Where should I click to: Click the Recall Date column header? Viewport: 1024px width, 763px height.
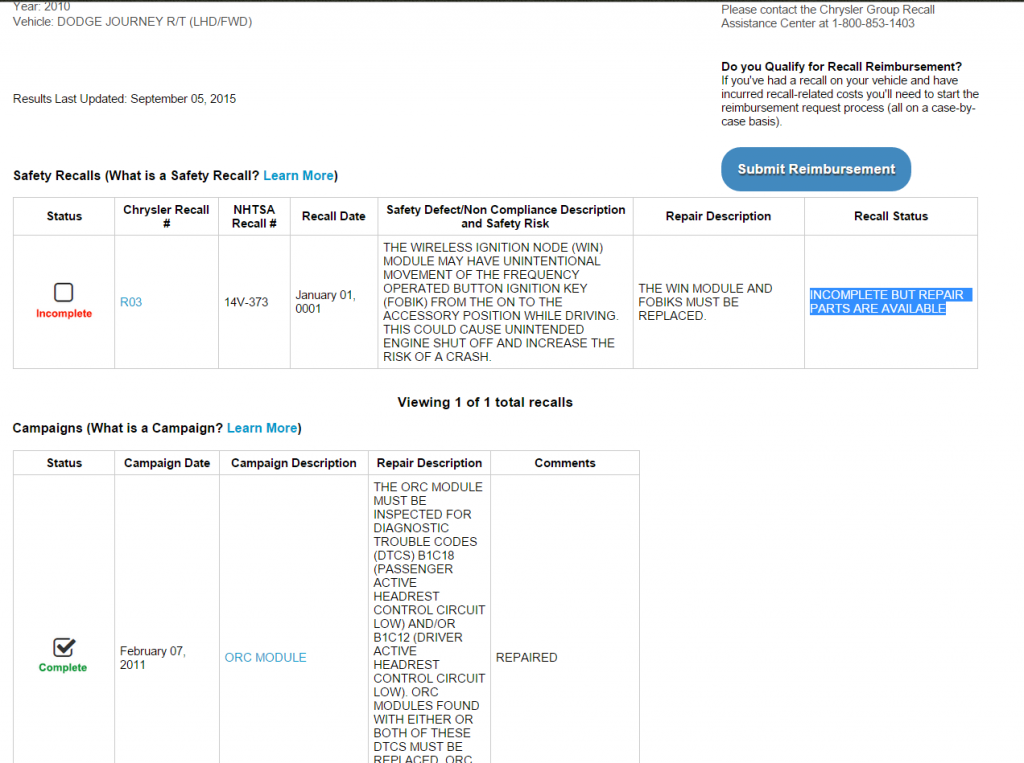click(333, 216)
